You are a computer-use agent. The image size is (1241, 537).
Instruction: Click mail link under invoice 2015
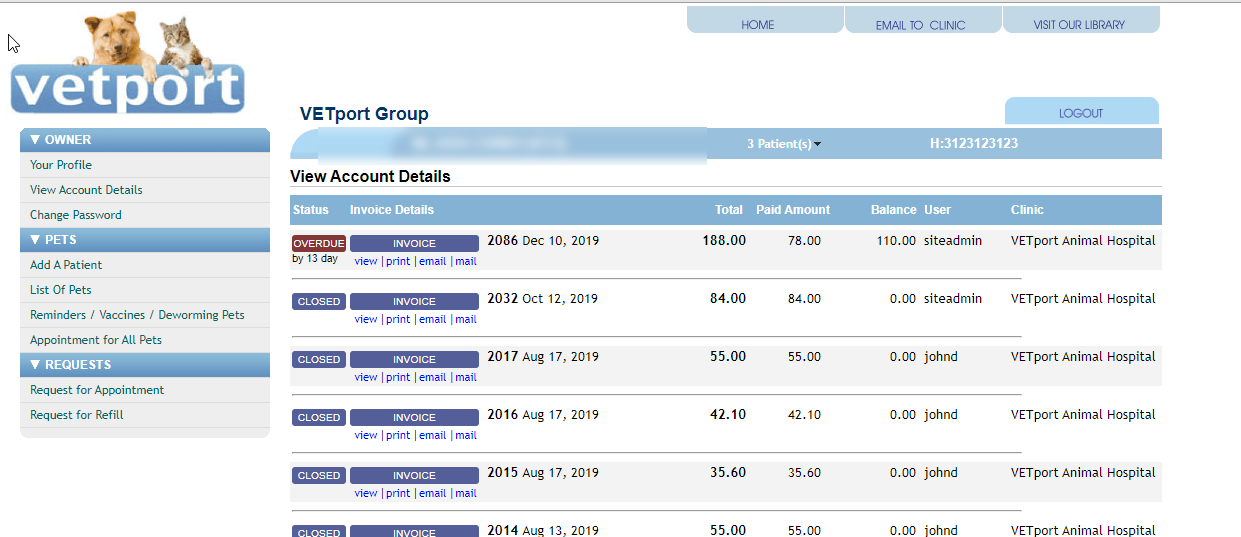click(x=466, y=493)
